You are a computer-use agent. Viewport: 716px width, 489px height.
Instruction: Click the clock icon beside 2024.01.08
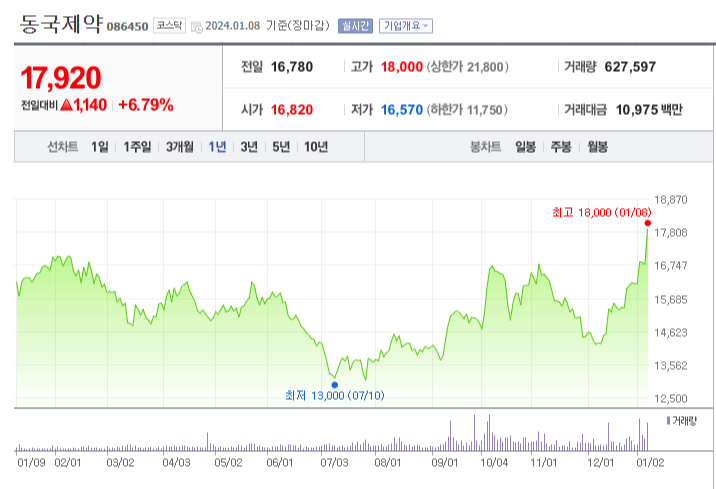click(x=197, y=27)
